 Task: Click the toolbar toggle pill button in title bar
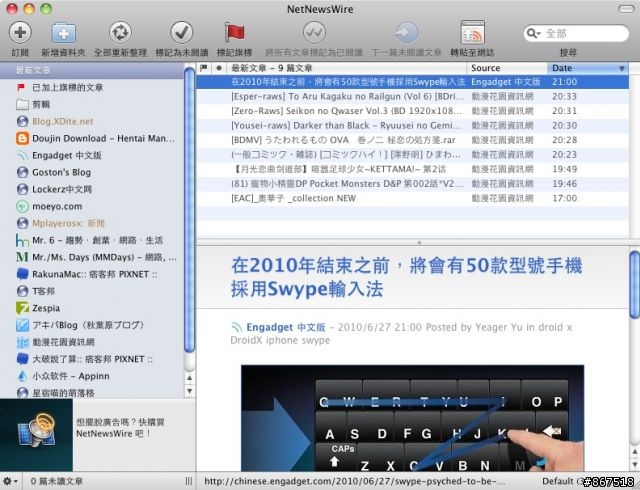click(x=626, y=9)
